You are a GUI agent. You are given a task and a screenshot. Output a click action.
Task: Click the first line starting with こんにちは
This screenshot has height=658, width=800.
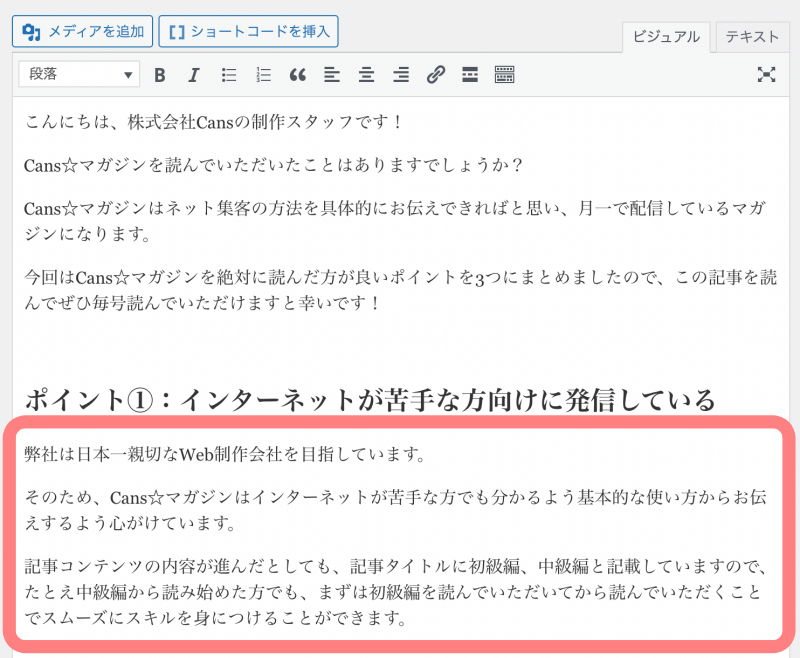[214, 122]
